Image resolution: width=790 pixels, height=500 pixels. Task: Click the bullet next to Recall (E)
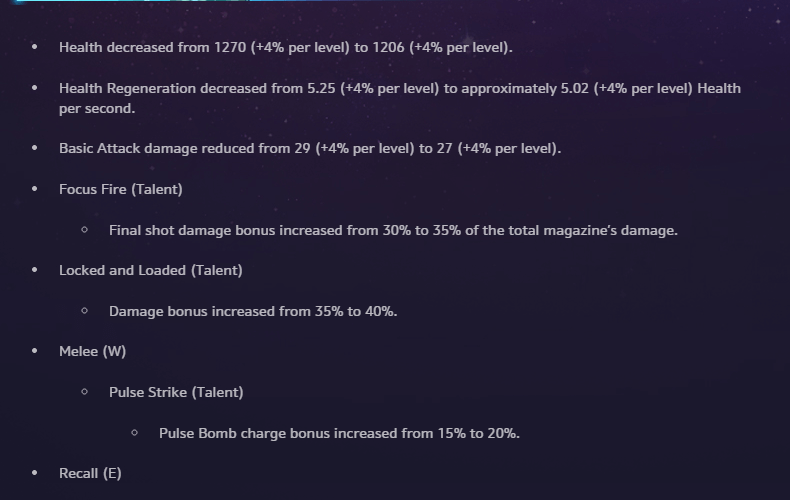tap(35, 473)
